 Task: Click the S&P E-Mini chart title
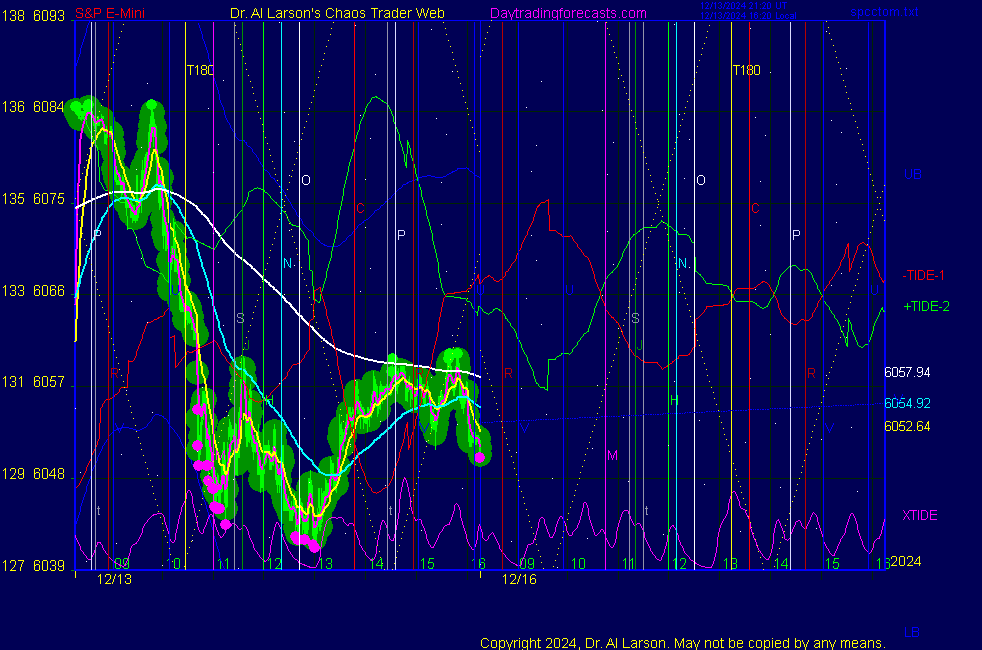tap(110, 13)
